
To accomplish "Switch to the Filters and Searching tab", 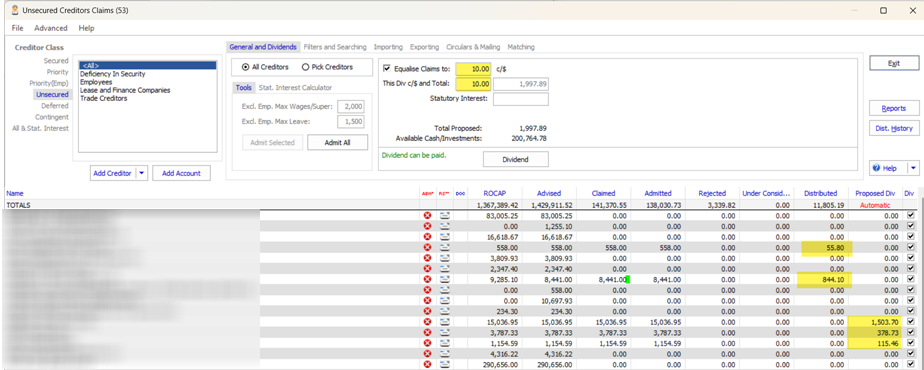I will point(335,47).
